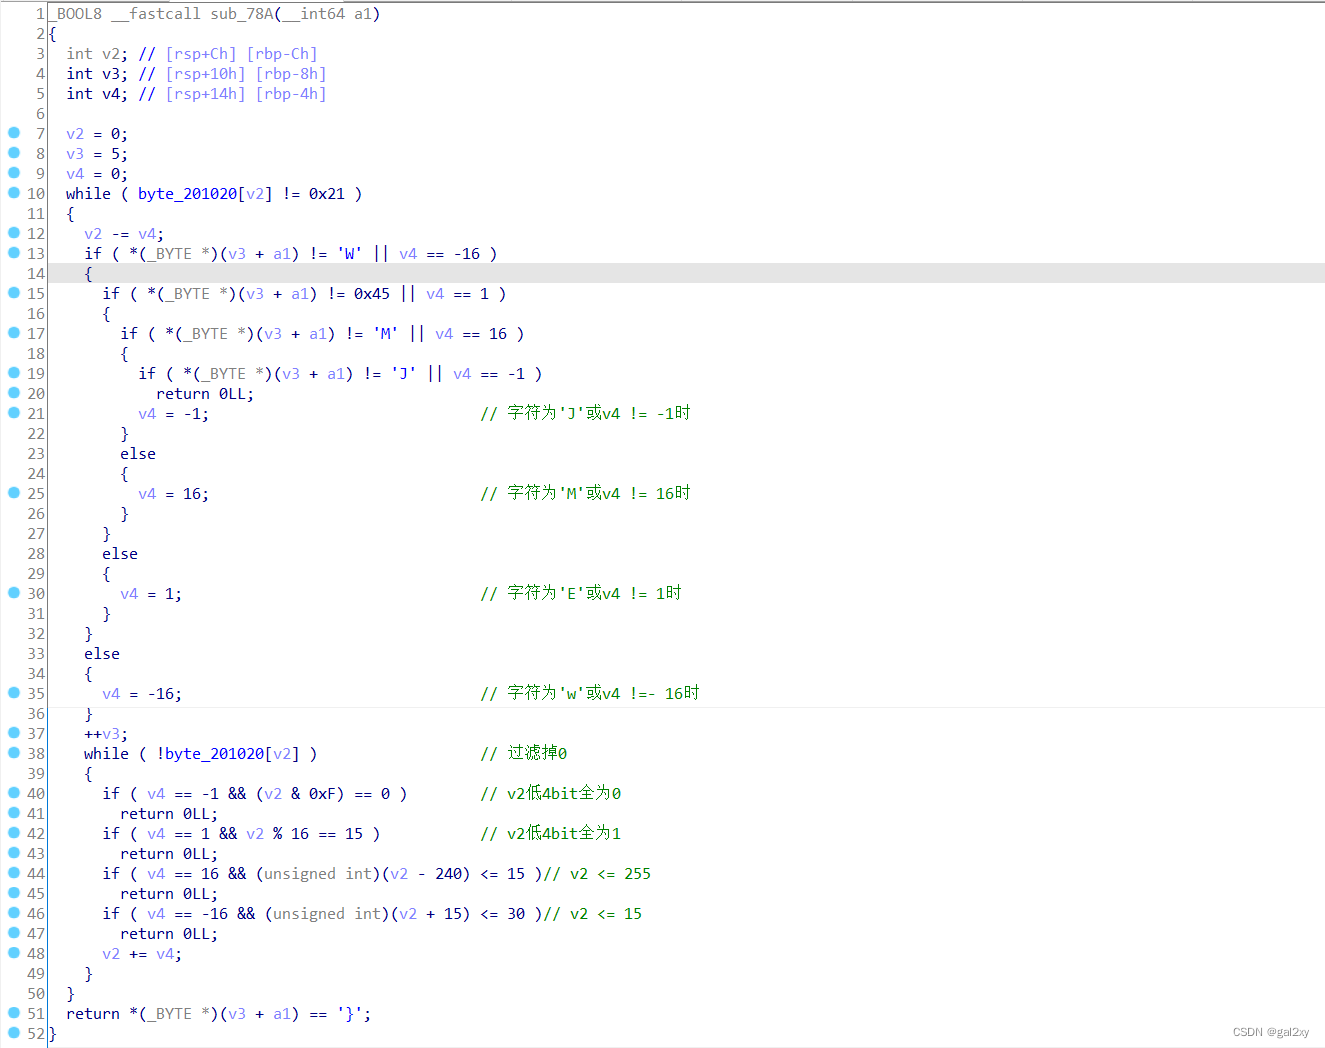Click the comment on line 35 about 'w'
The width and height of the screenshot is (1325, 1048).
click(590, 693)
